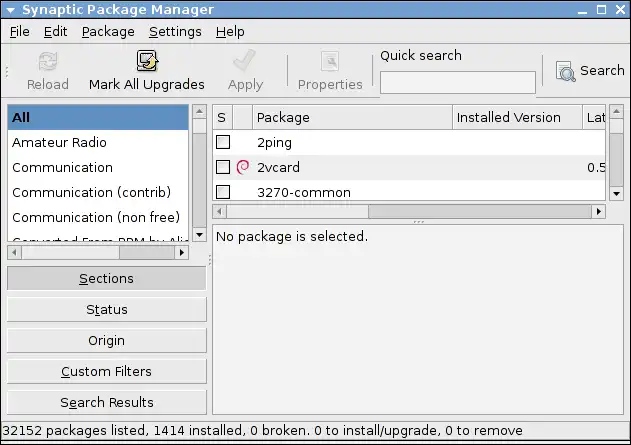Viewport: 631px width, 445px height.
Task: Select the All section
Action: pos(98,117)
